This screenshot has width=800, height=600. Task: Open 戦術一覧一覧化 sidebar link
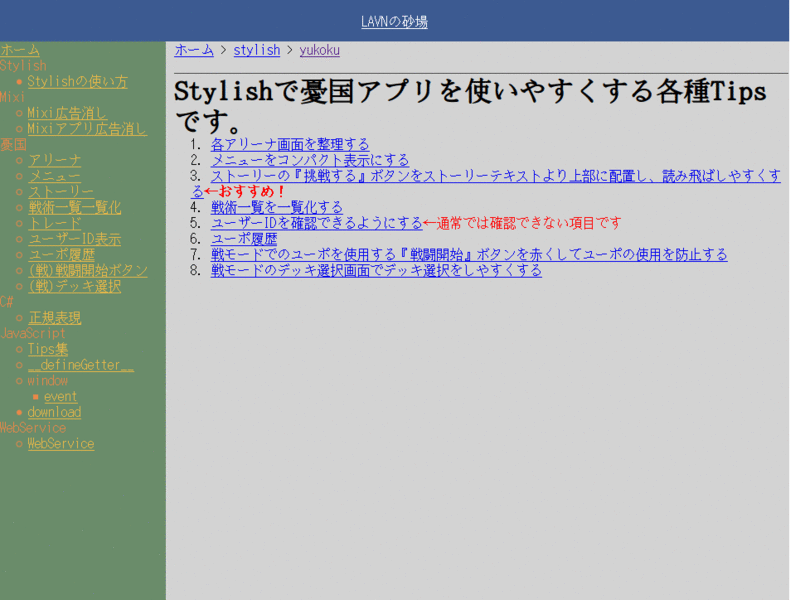pos(74,208)
